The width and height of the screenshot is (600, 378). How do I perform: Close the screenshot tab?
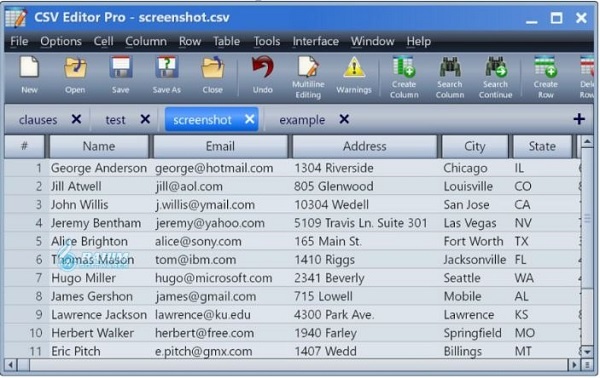coord(249,119)
